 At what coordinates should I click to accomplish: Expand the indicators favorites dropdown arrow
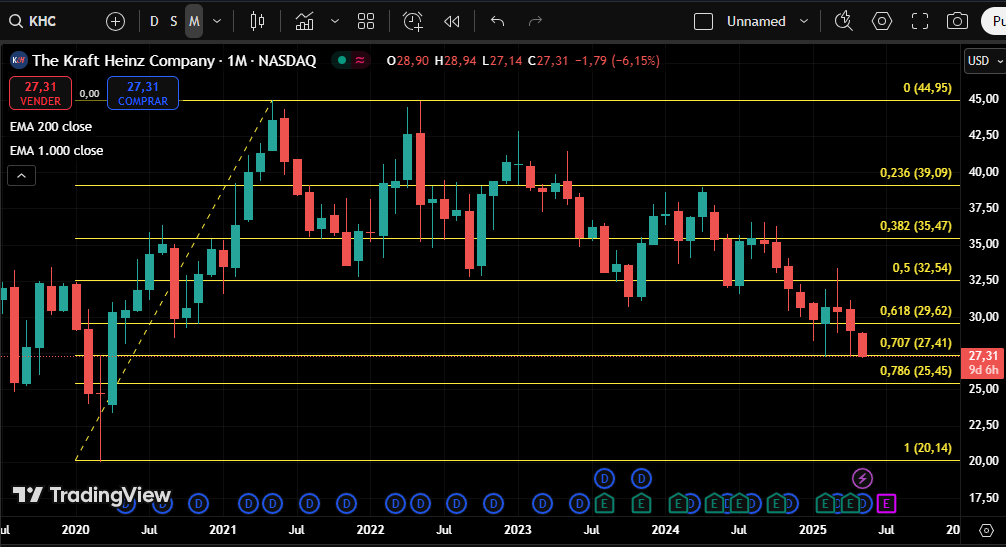pos(334,21)
